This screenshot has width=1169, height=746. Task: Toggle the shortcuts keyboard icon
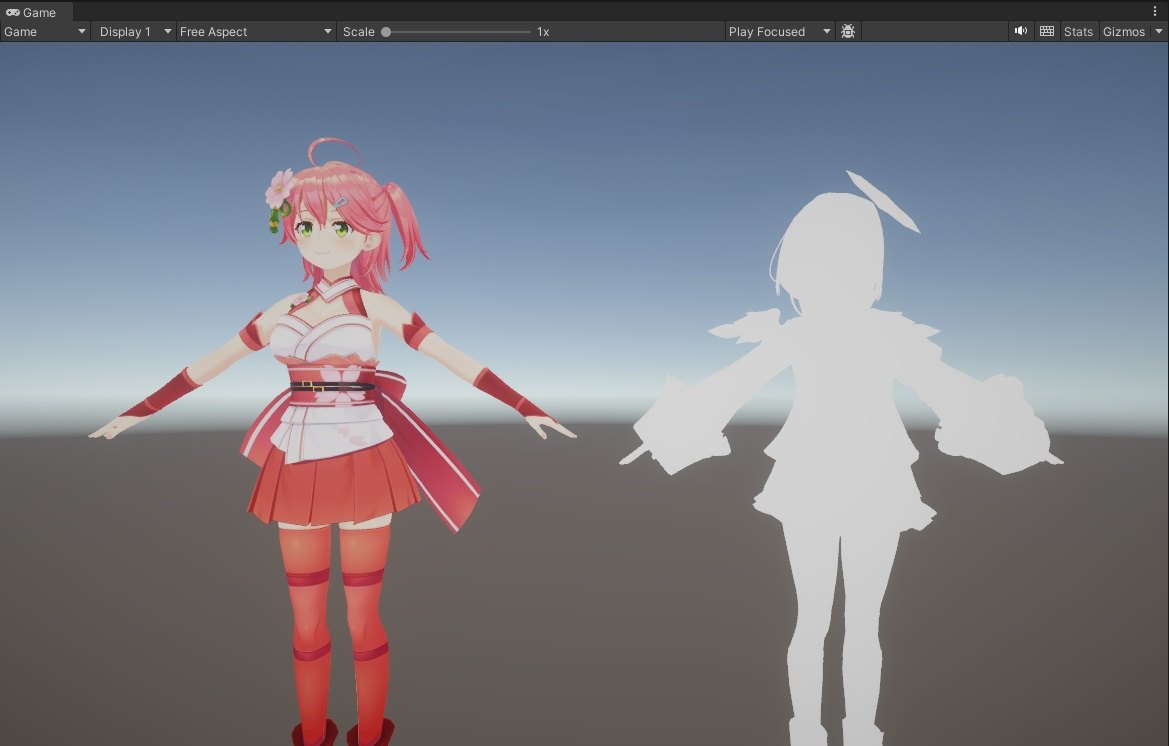pyautogui.click(x=1047, y=31)
